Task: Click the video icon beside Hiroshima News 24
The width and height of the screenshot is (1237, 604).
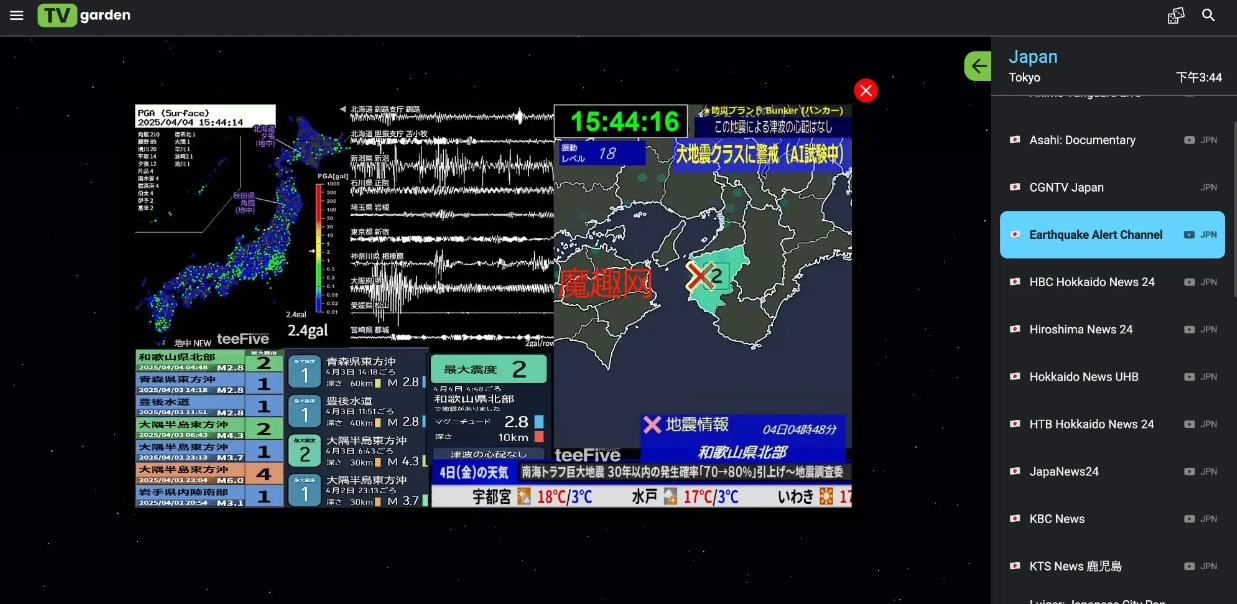Action: coord(1189,329)
